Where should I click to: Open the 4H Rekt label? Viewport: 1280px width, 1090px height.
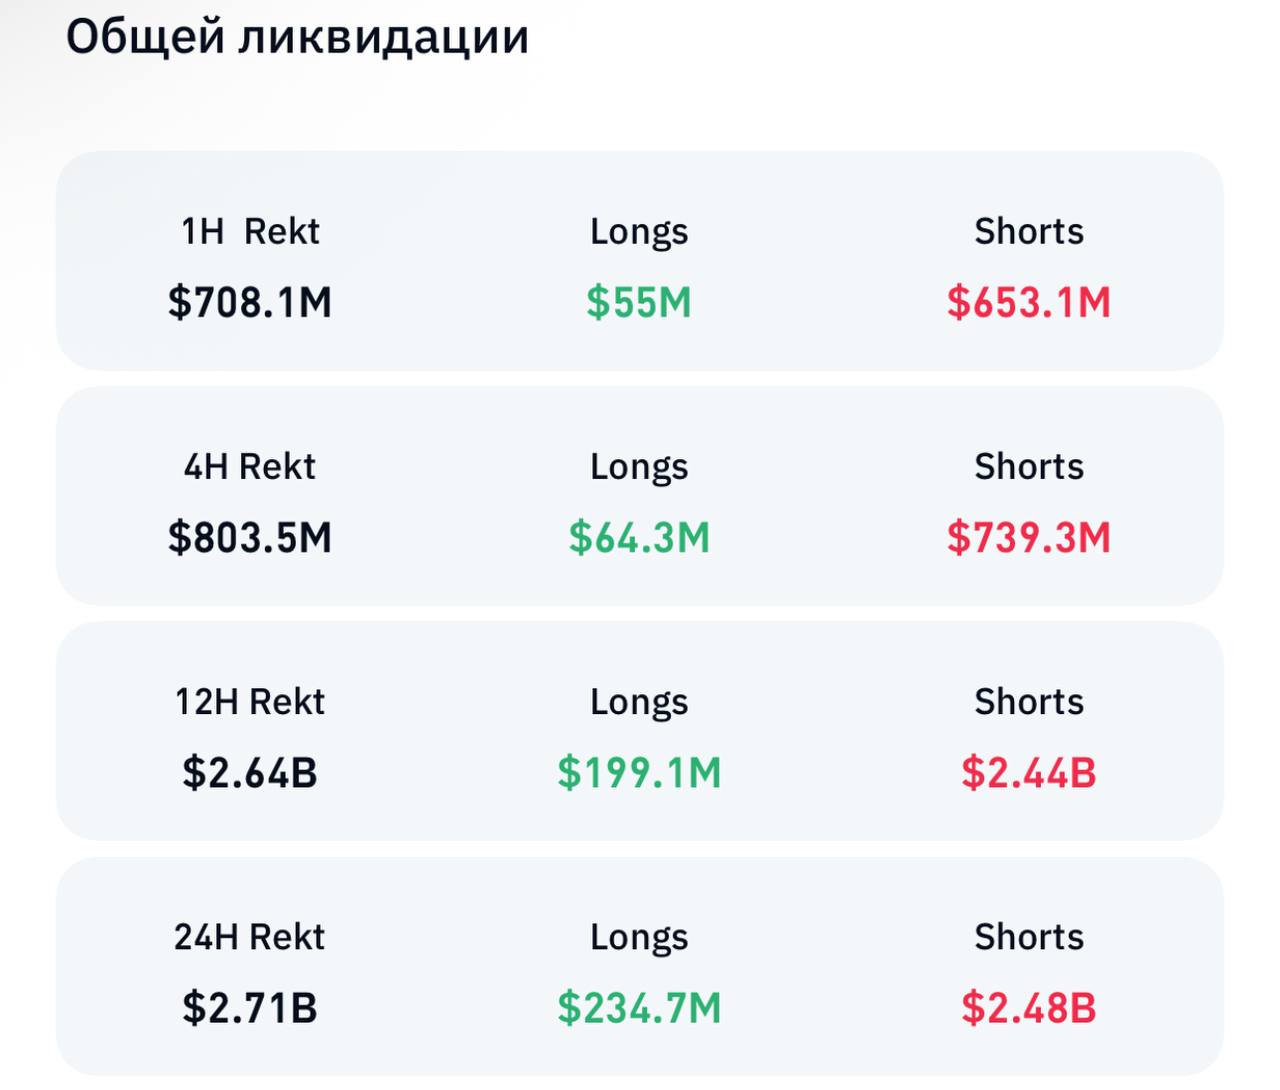tap(250, 466)
